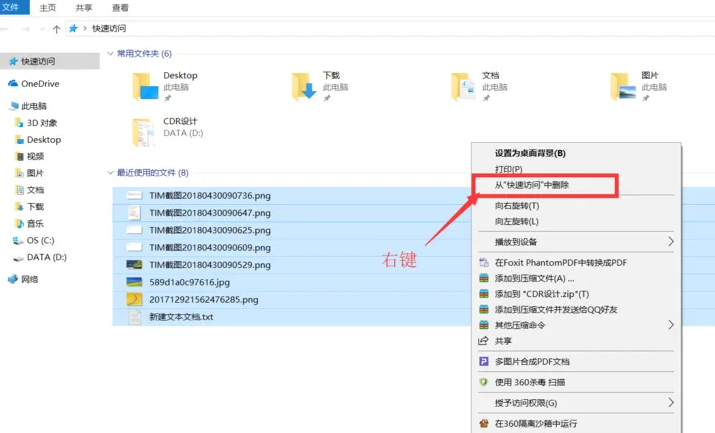Click the 此电脑 computer icon in sidebar

click(x=13, y=106)
